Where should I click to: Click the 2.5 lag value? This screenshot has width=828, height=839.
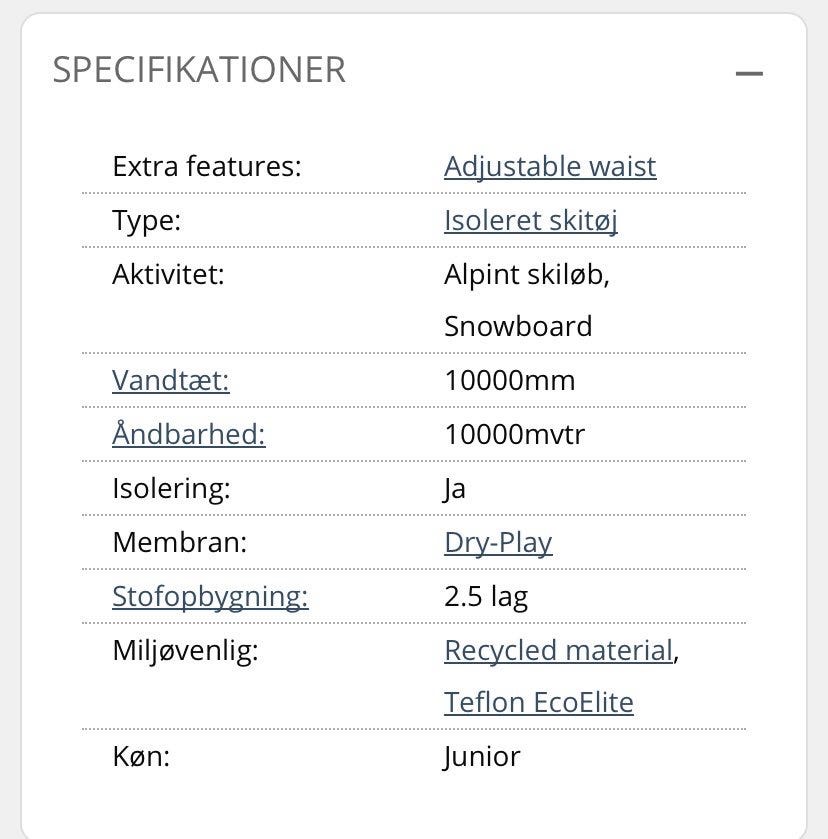[x=486, y=596]
